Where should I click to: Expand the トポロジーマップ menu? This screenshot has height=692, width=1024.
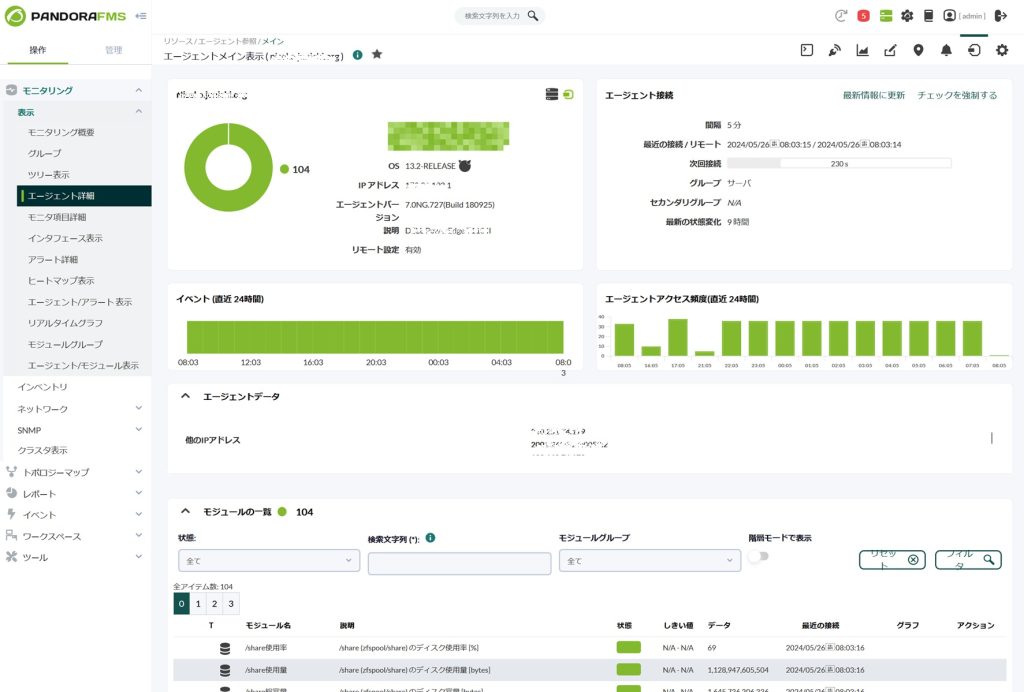click(138, 471)
